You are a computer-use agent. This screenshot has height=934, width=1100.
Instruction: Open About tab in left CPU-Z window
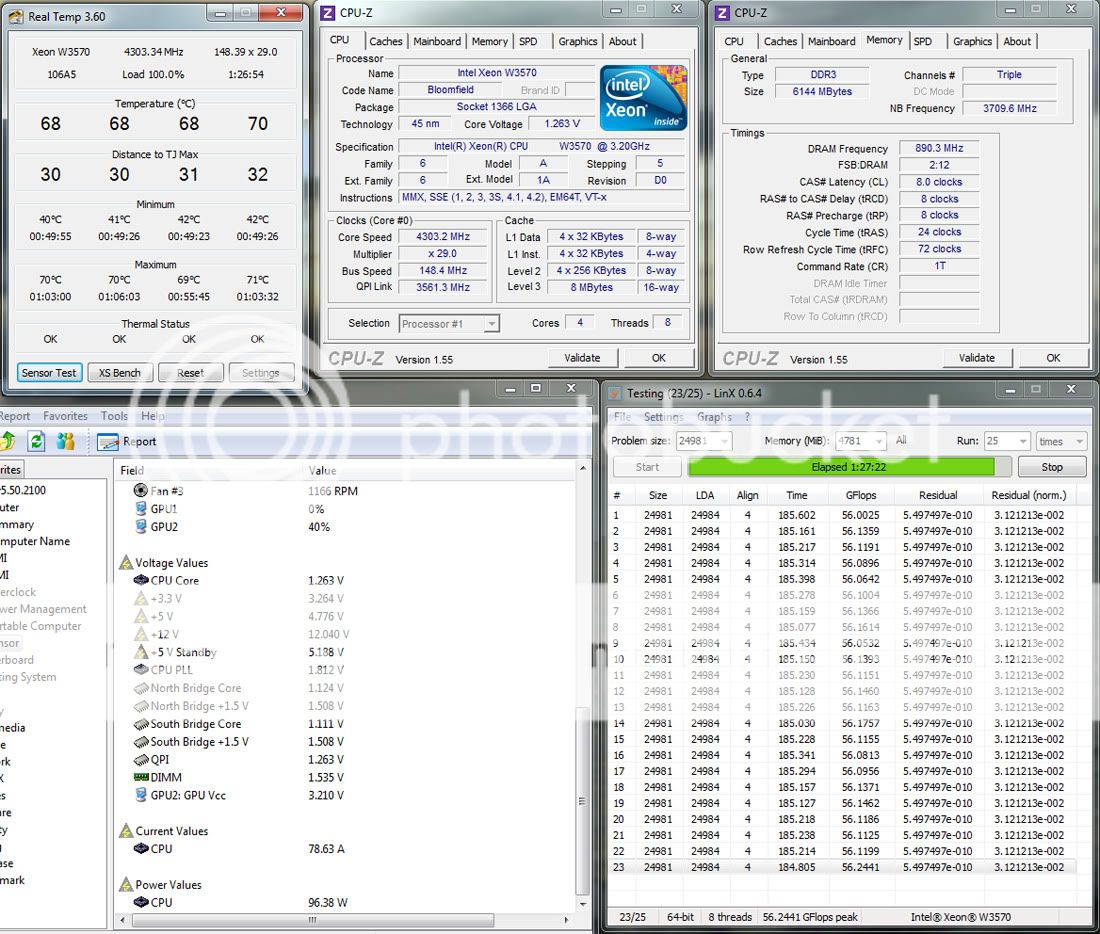[x=622, y=41]
